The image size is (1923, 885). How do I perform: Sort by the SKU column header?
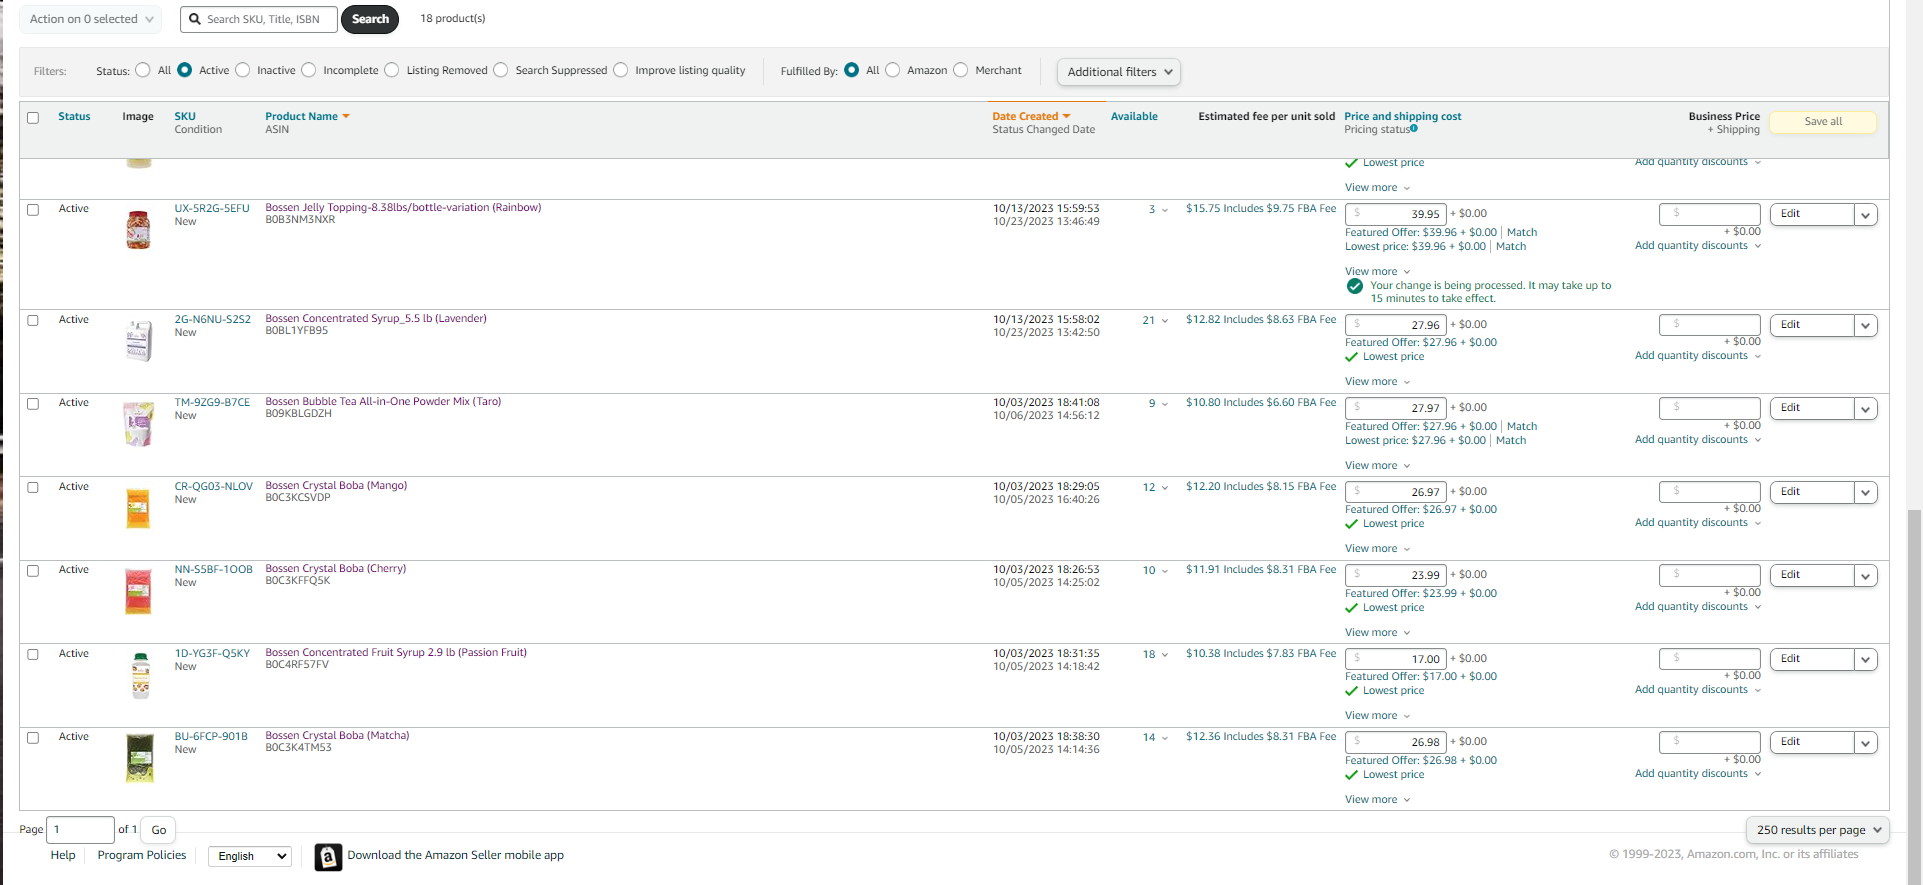pos(185,117)
